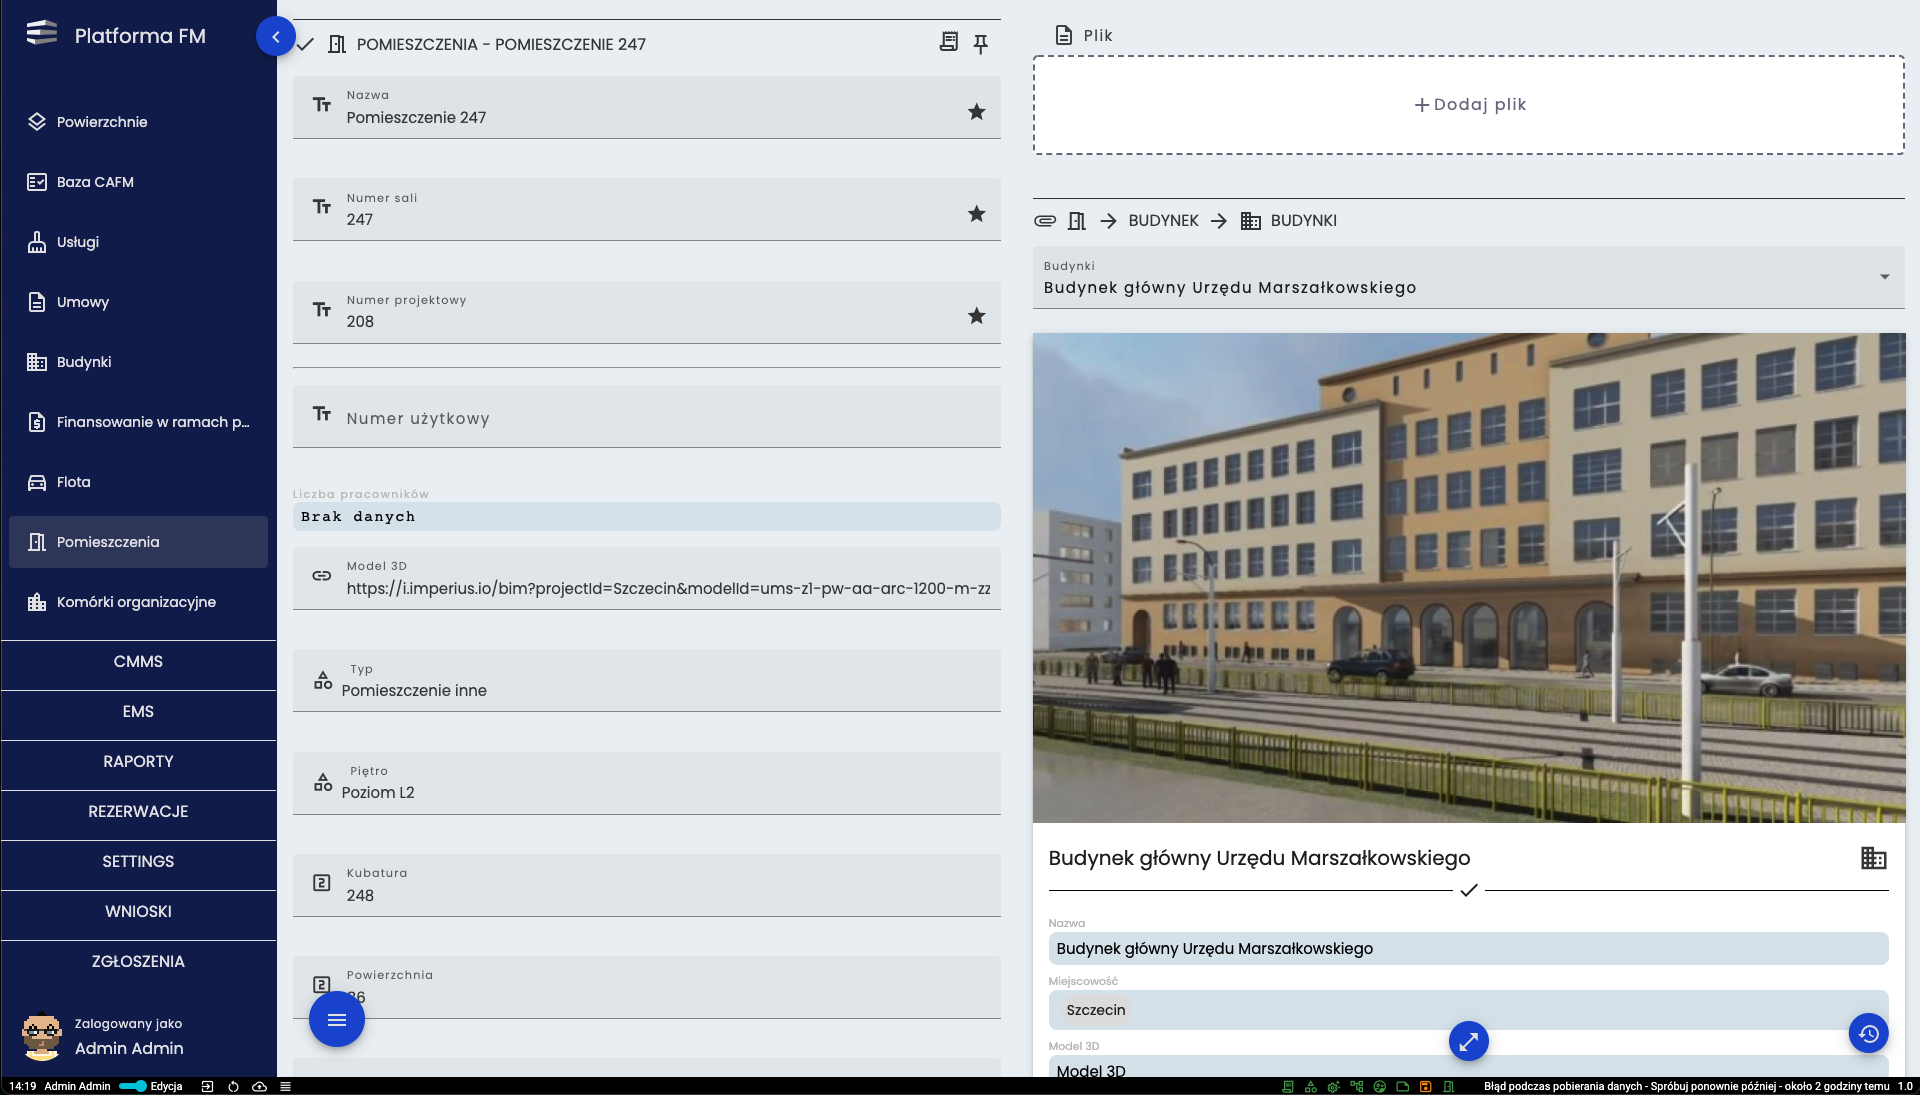Click the BUDYNKI breadcrumb link
This screenshot has width=1920, height=1095.
pos(1303,221)
